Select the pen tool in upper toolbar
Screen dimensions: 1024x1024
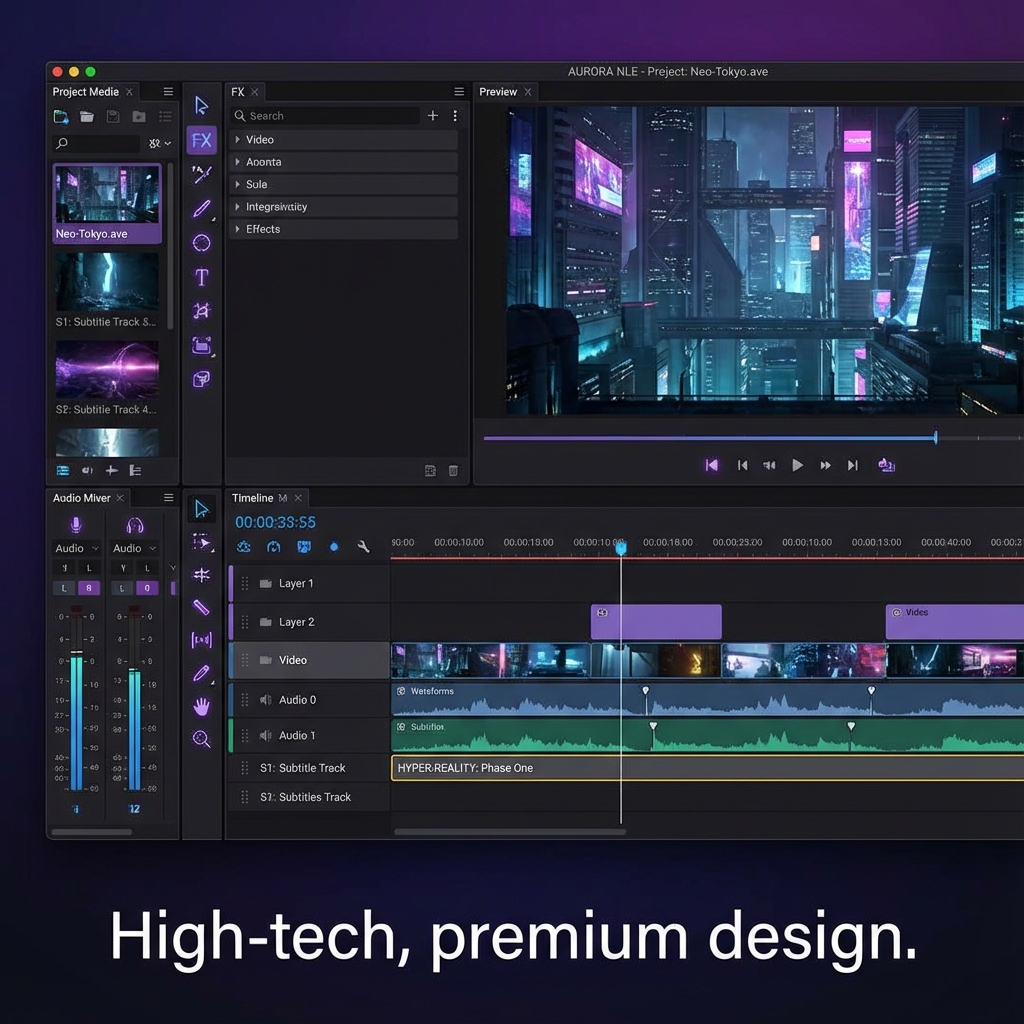[x=201, y=209]
